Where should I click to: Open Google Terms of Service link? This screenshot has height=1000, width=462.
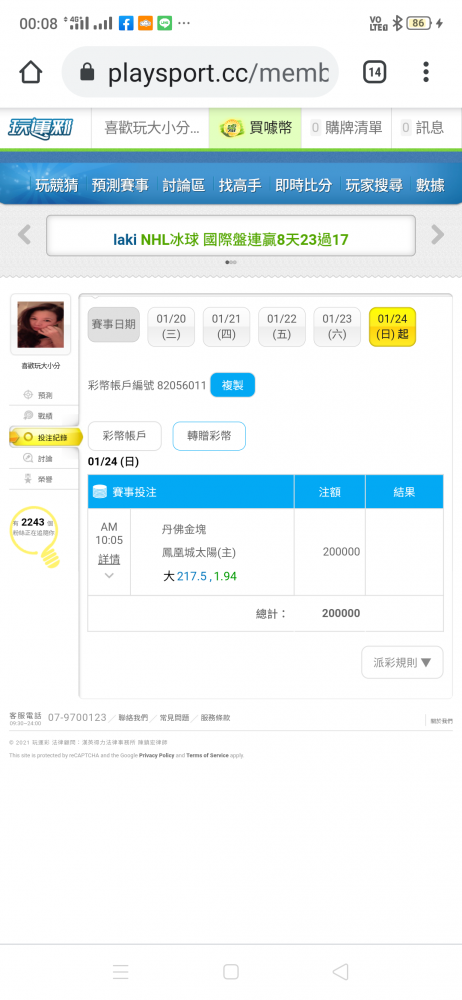tap(207, 755)
